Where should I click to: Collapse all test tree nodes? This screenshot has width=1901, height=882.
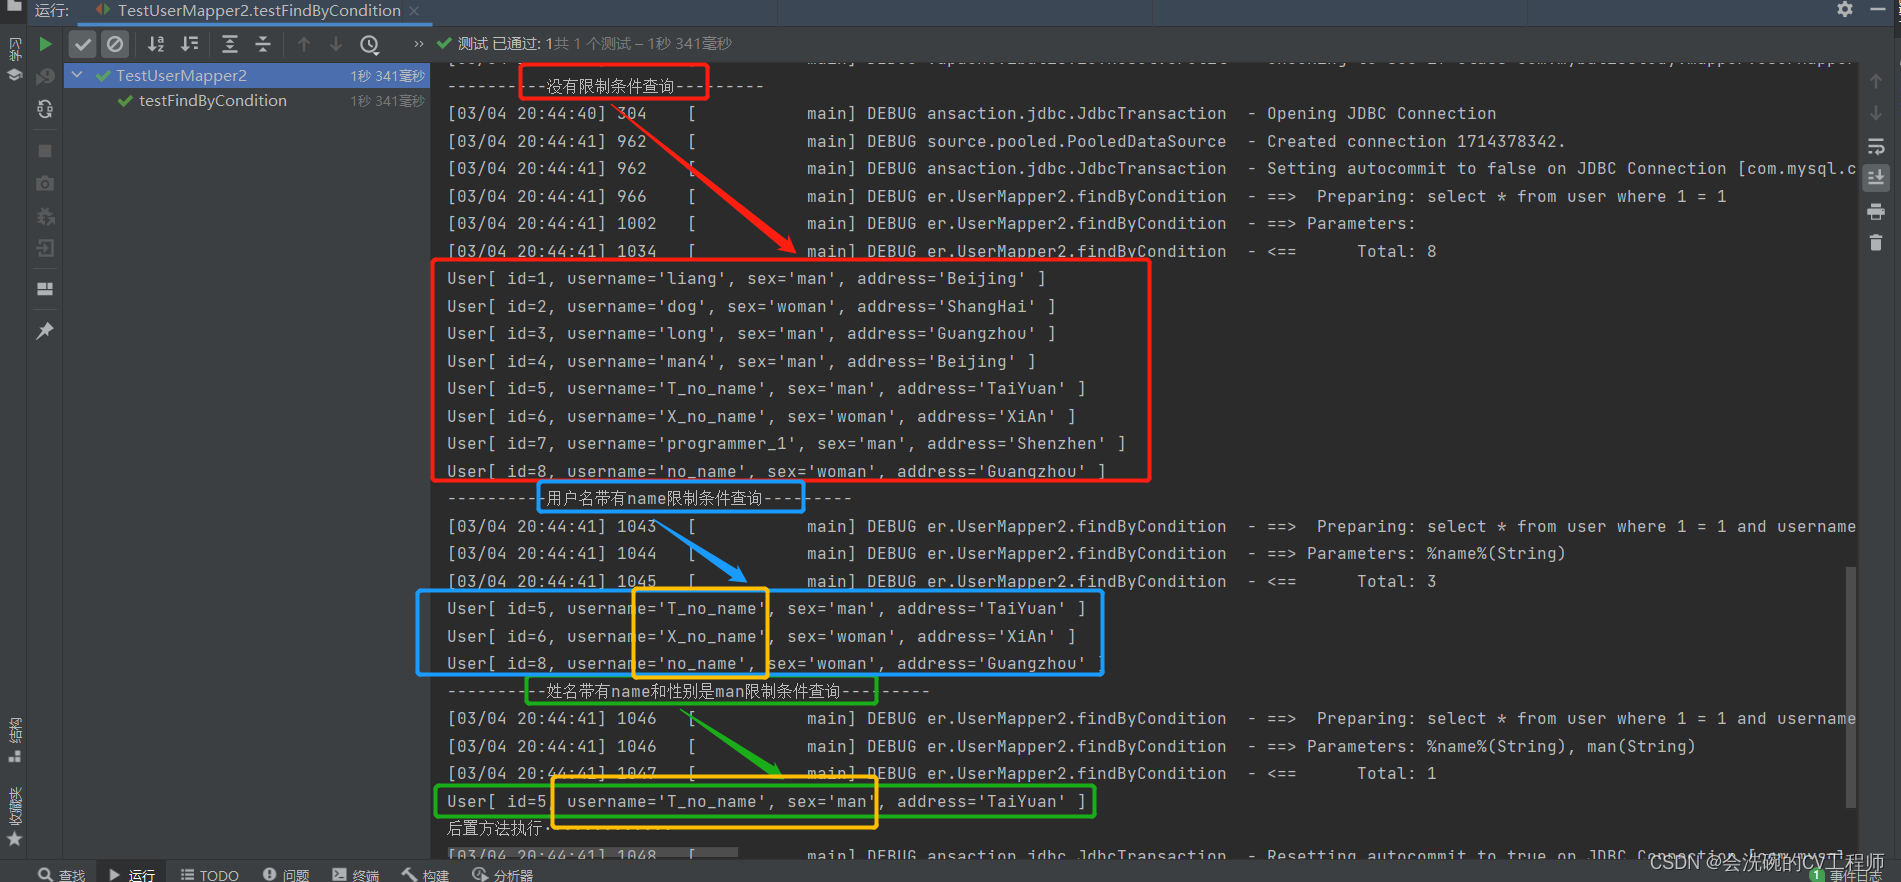[x=263, y=44]
